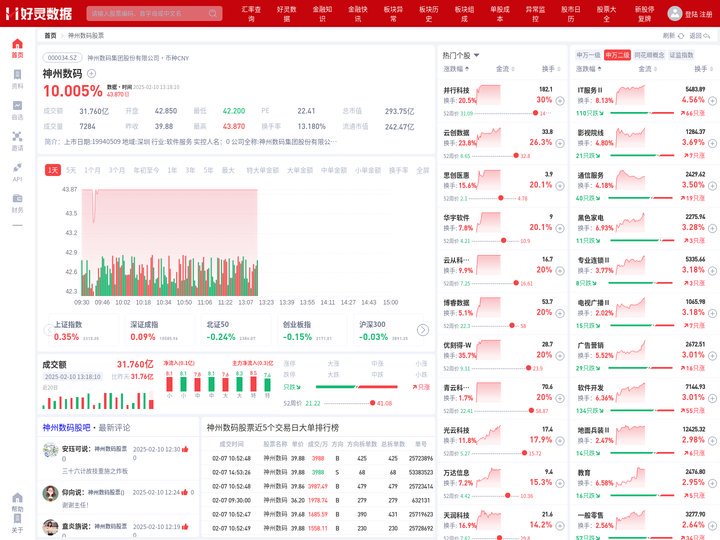Open the API sidebar icon
The height and width of the screenshot is (540, 720).
click(x=17, y=167)
